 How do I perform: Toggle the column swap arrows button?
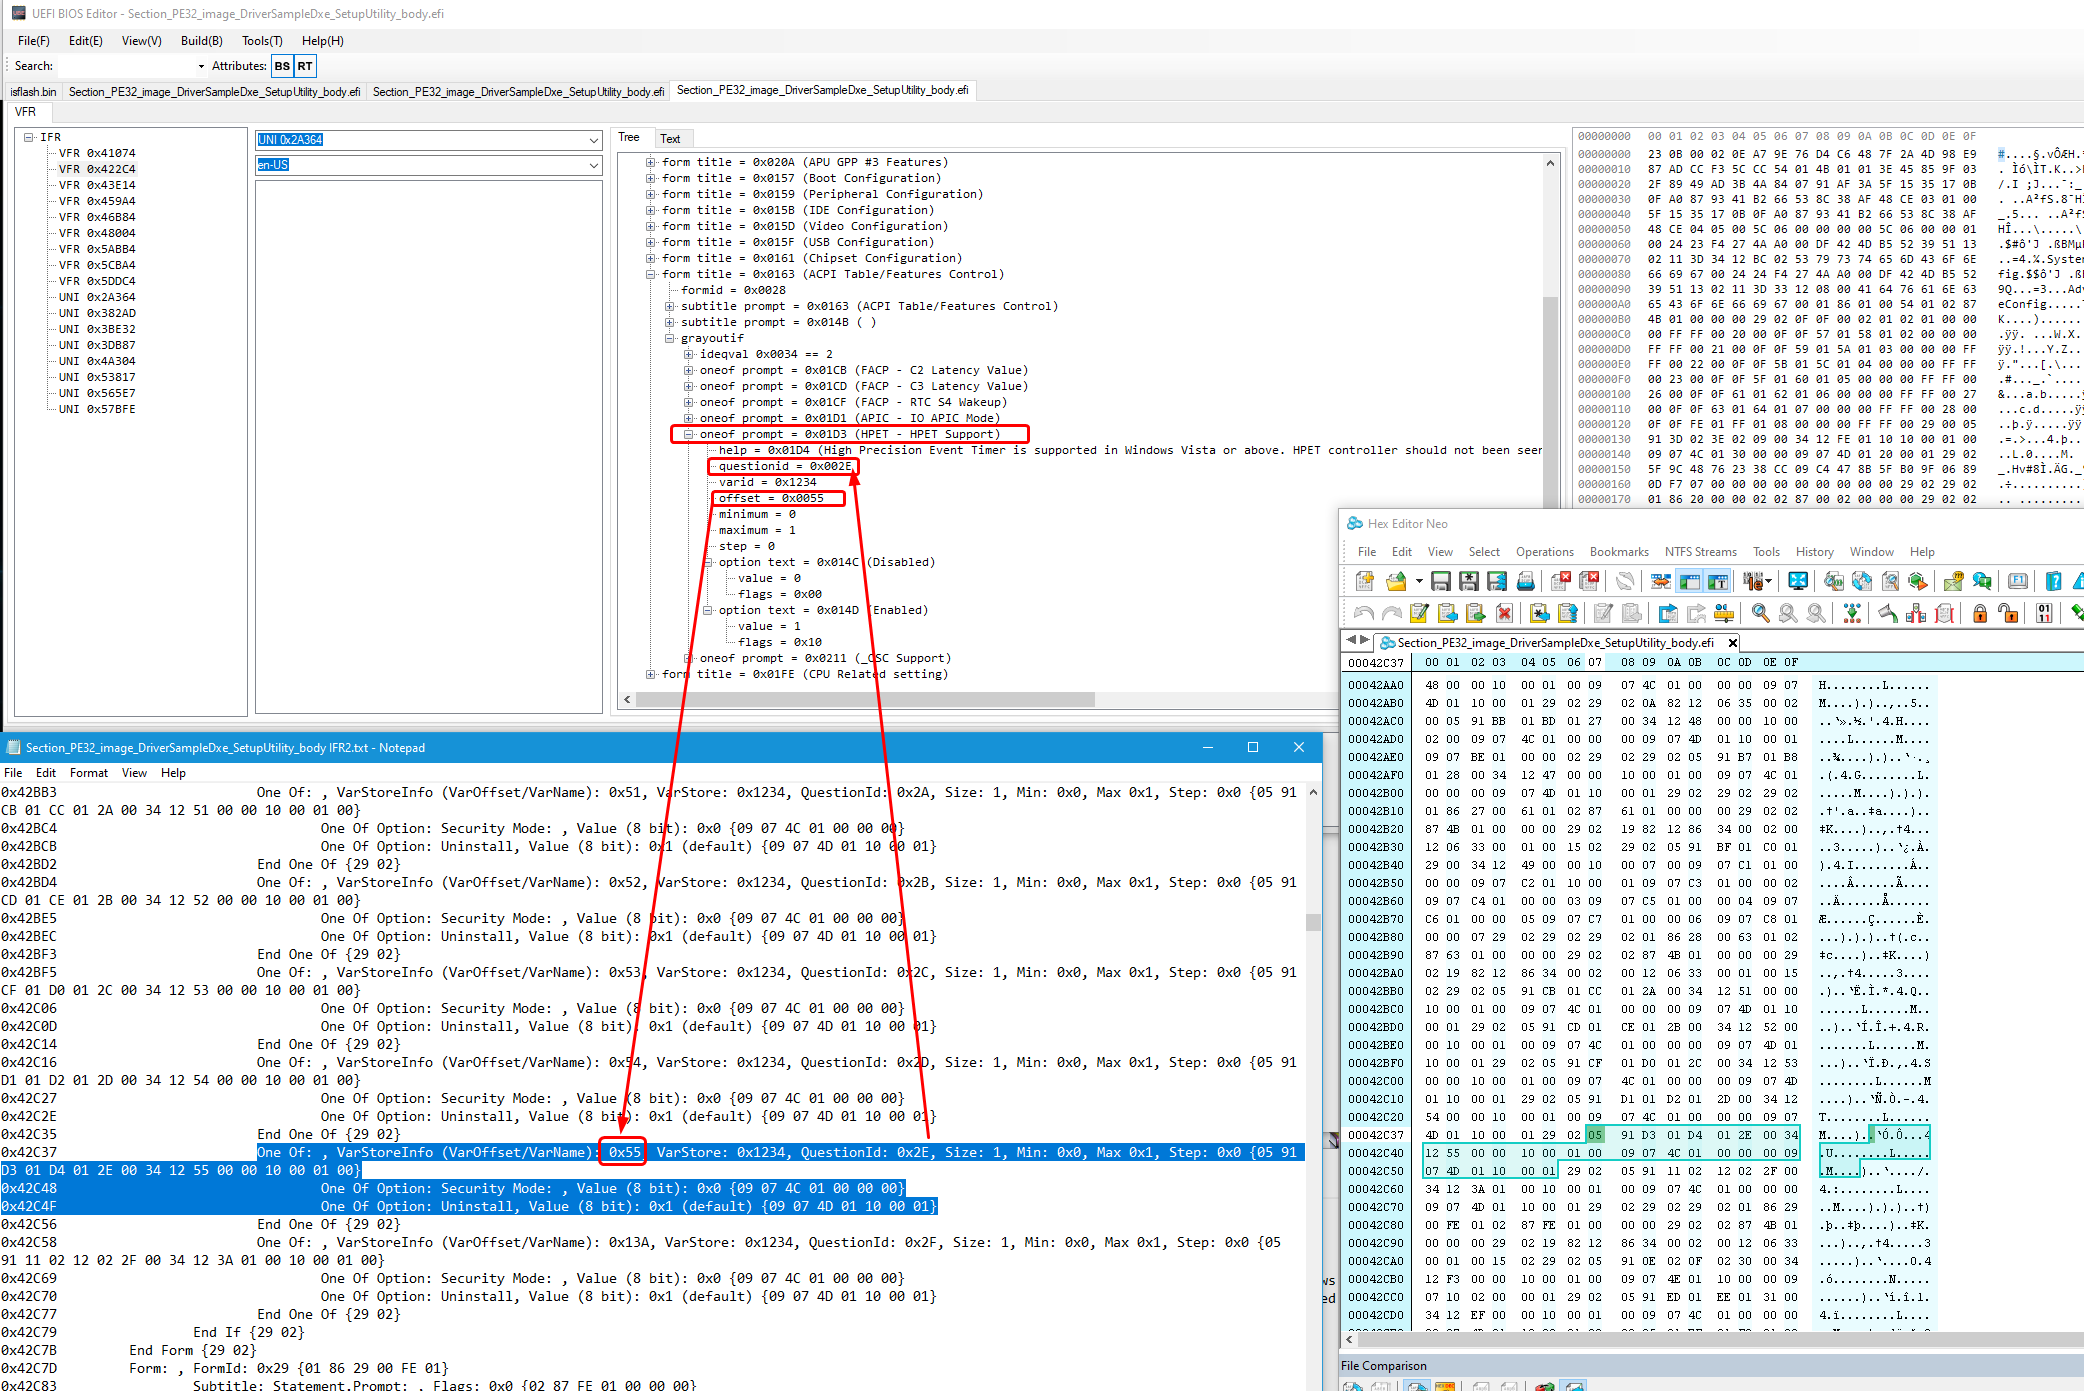1661,581
